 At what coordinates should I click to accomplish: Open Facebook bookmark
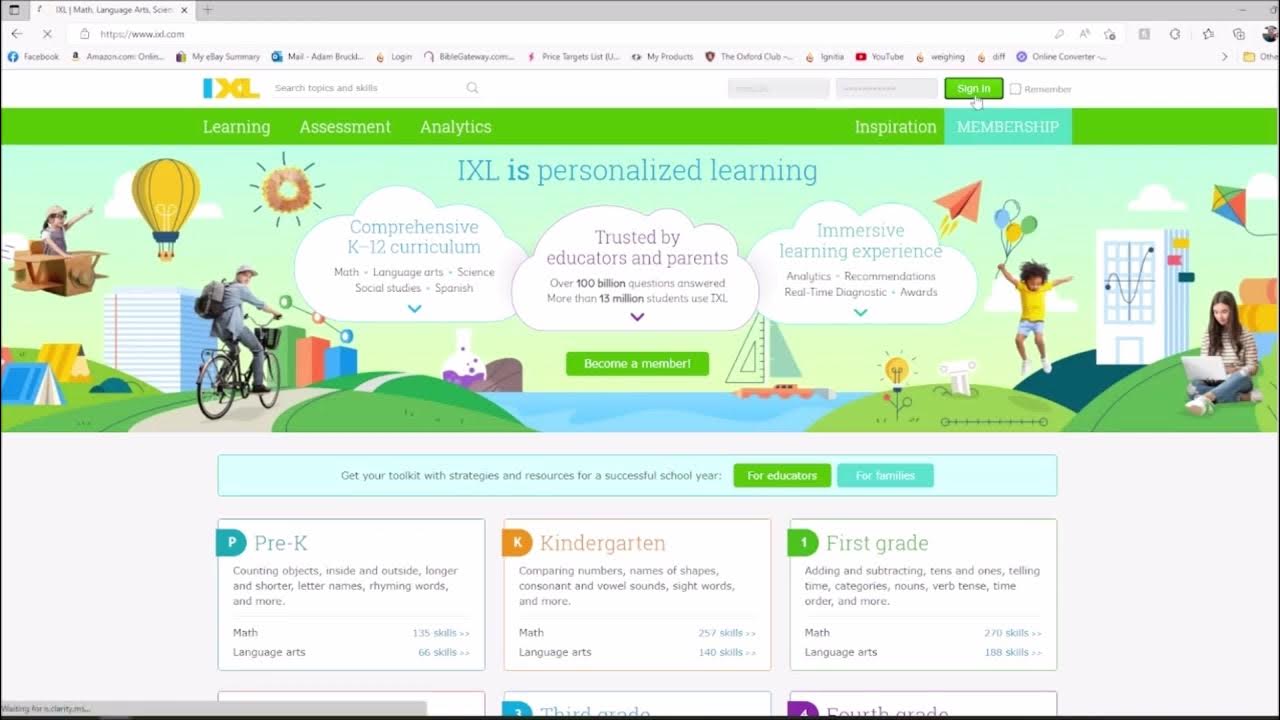pyautogui.click(x=33, y=57)
